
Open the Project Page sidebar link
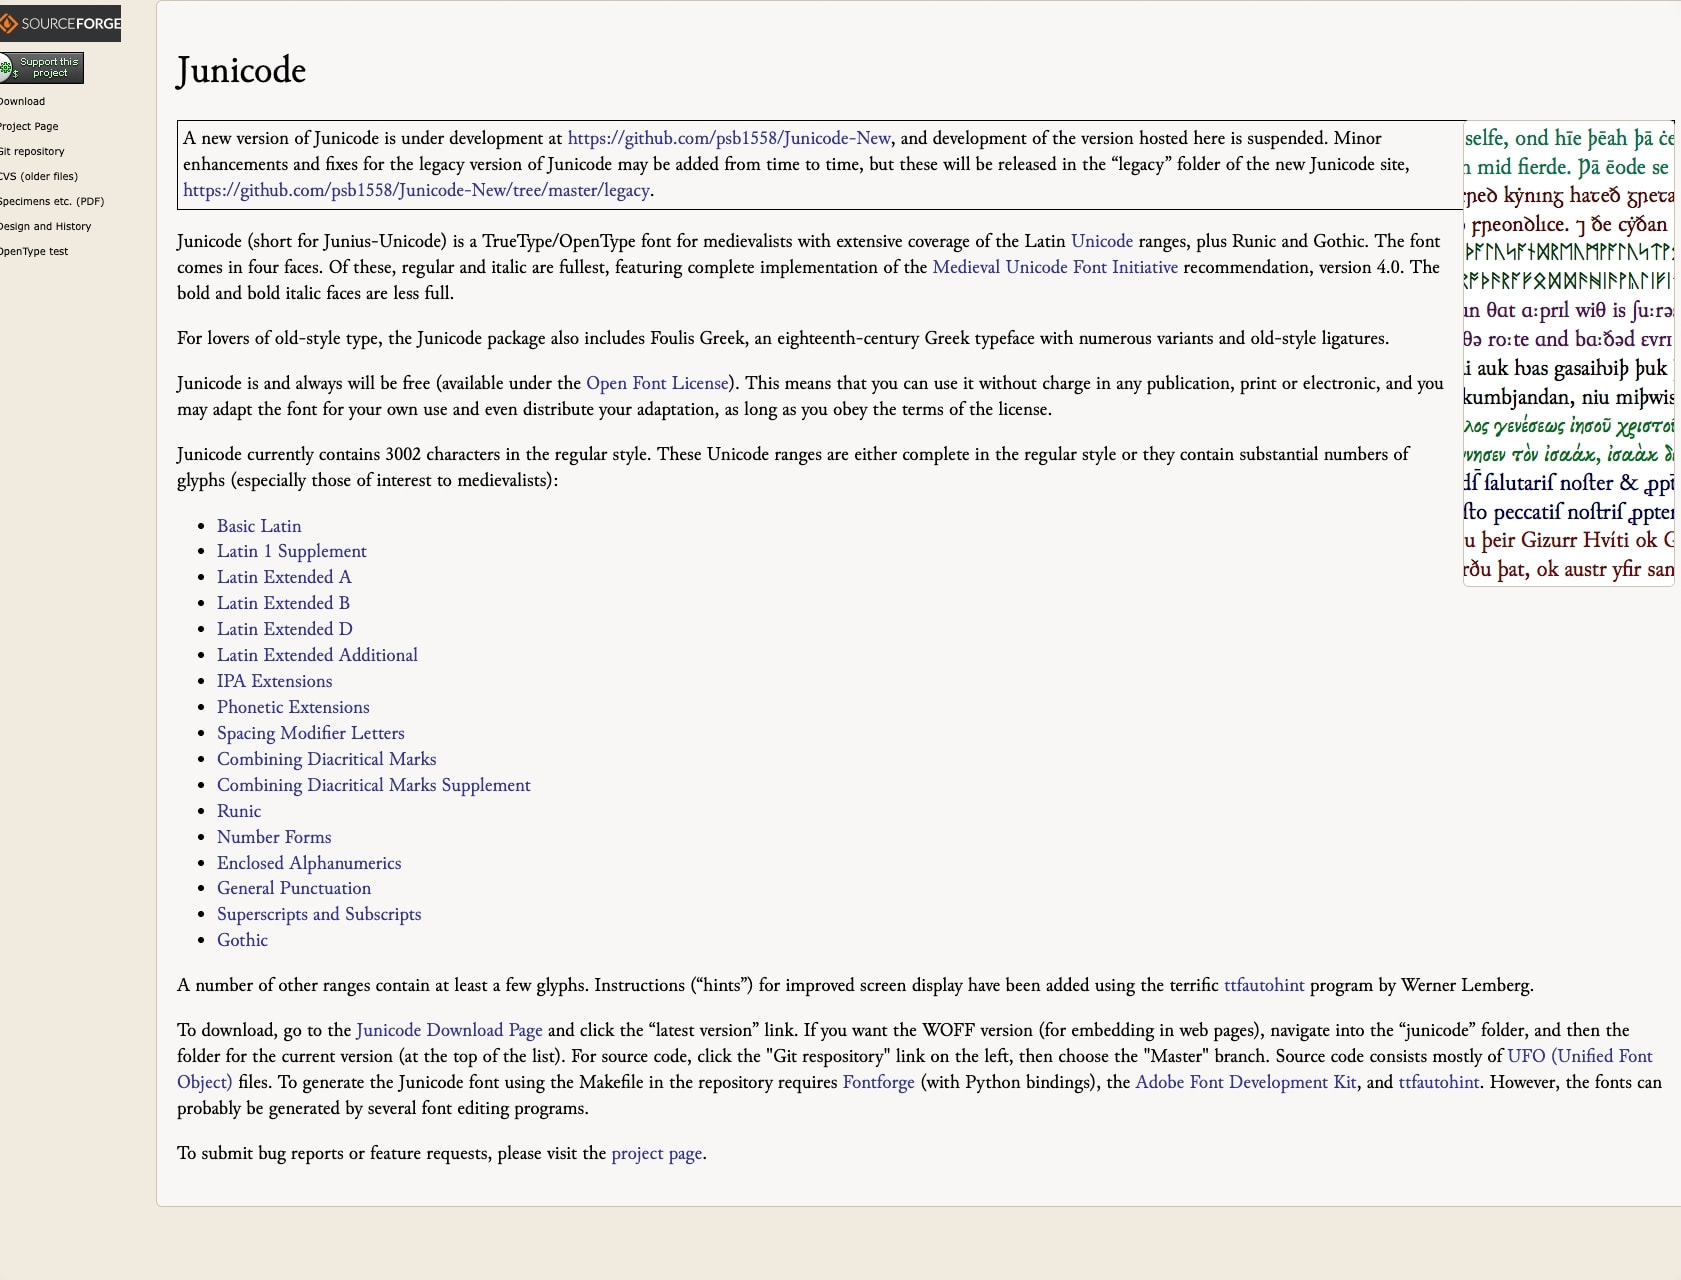pyautogui.click(x=29, y=126)
